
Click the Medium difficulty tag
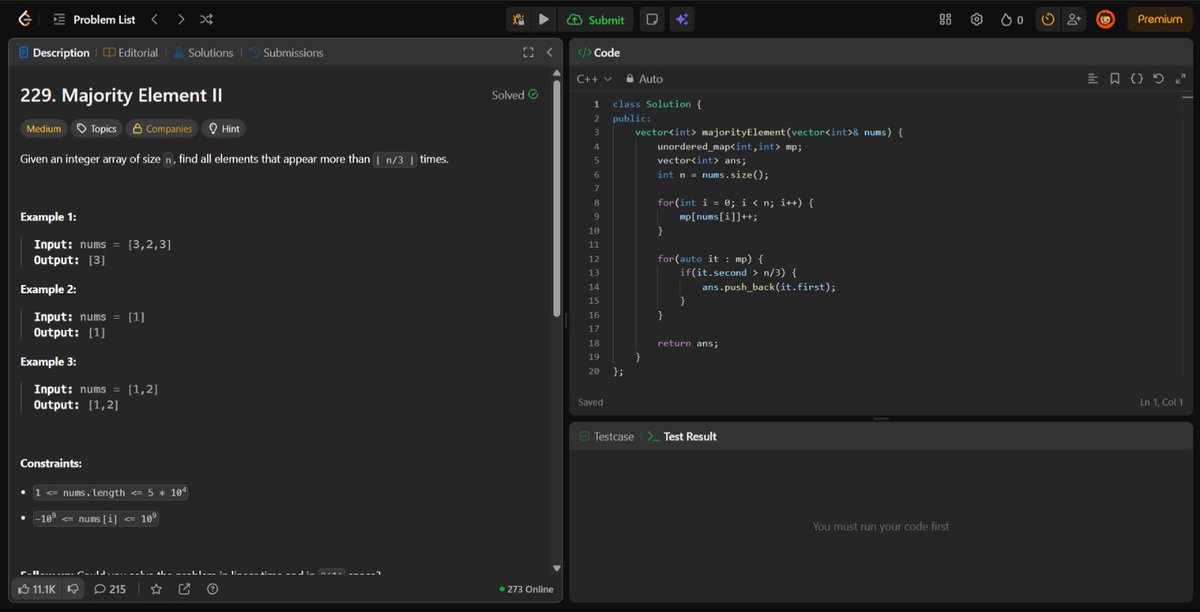[x=44, y=129]
